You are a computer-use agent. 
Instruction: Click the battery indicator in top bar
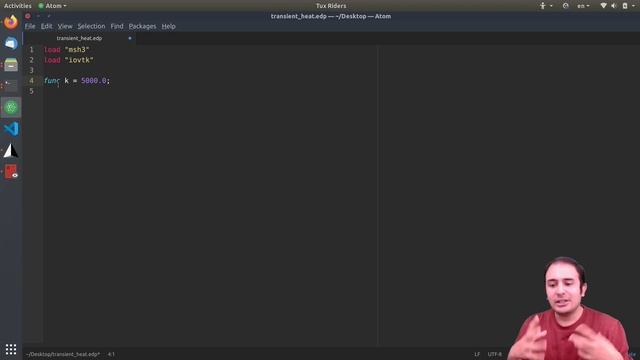pyautogui.click(x=624, y=6)
